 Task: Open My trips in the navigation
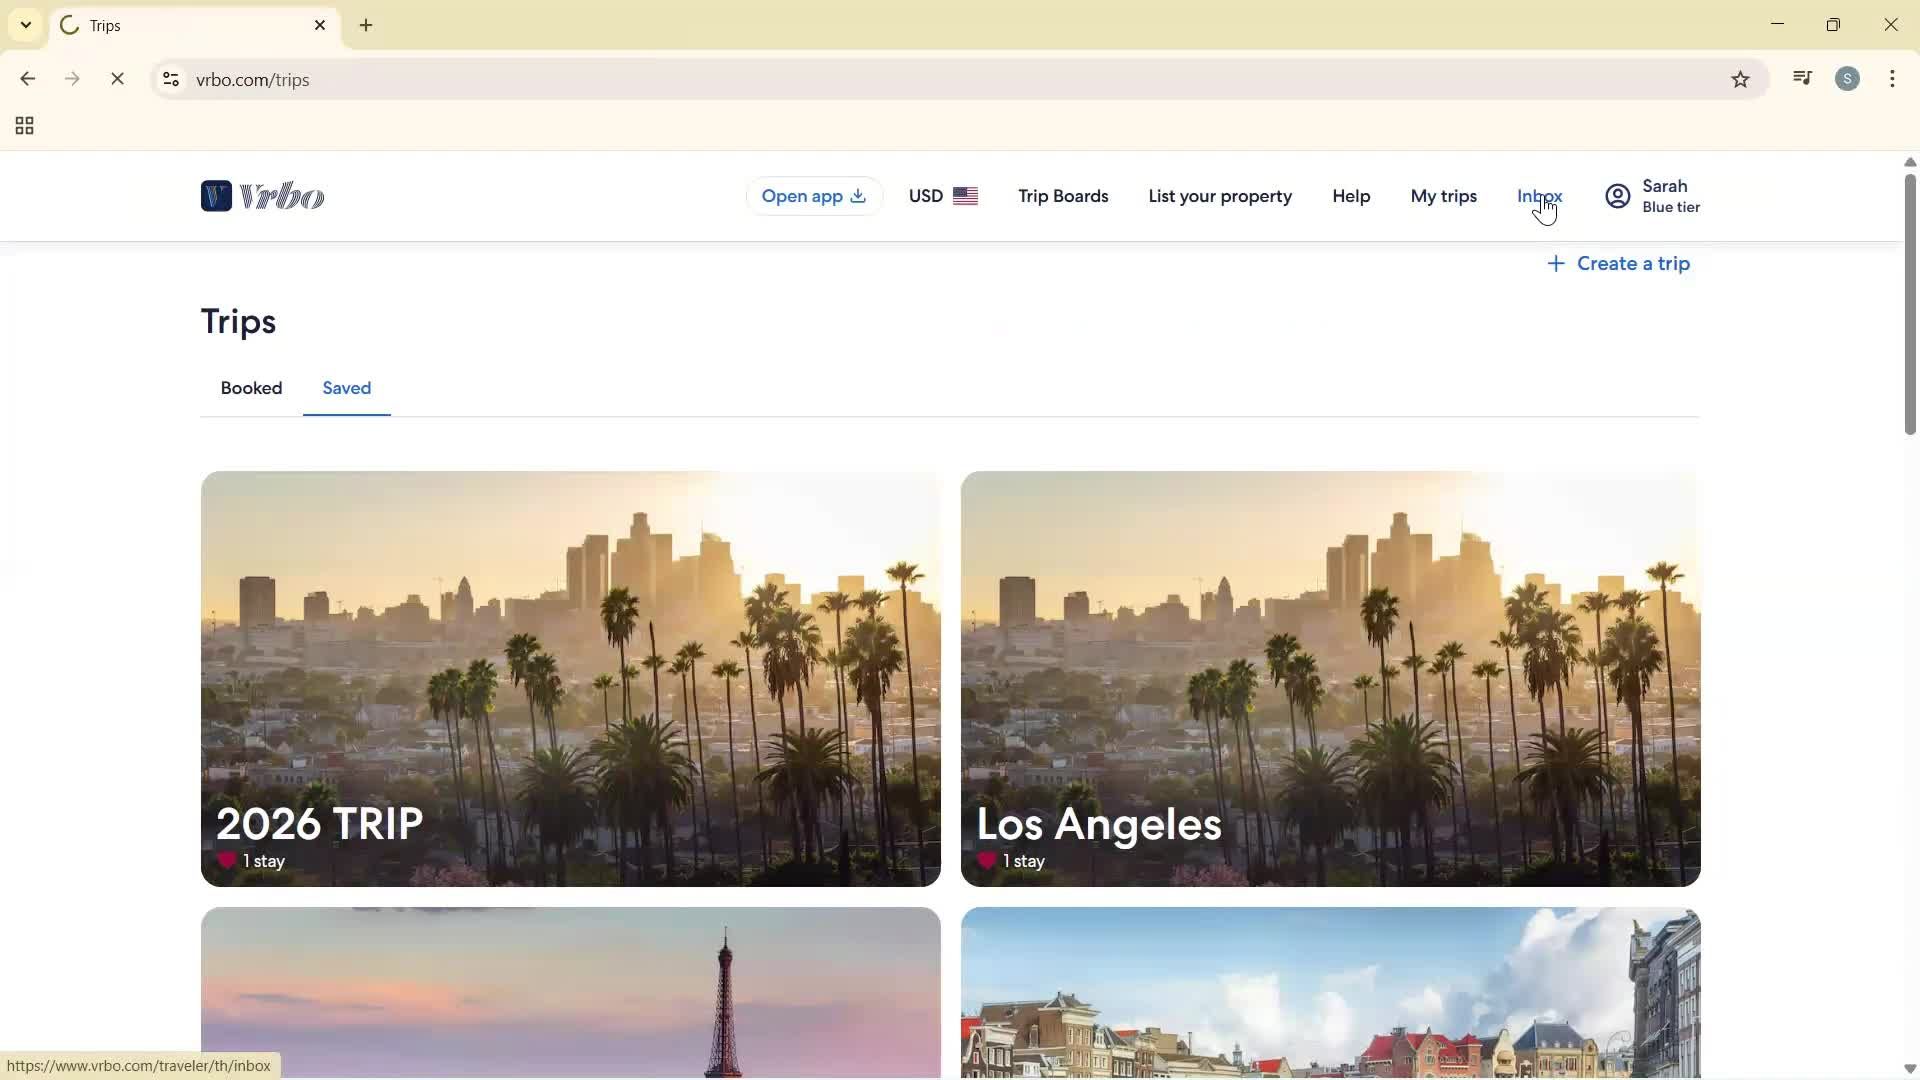(x=1443, y=196)
